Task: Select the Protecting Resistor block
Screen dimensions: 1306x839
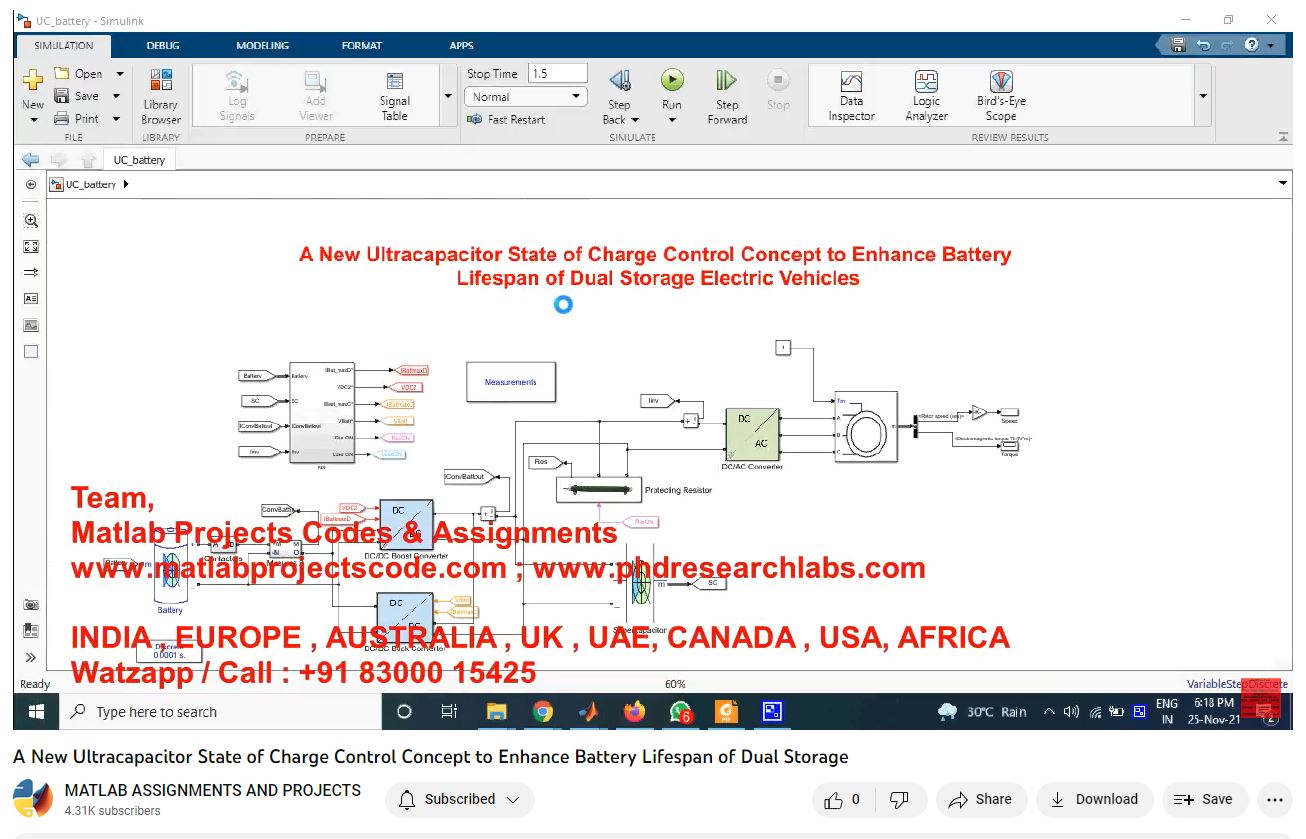Action: click(x=599, y=489)
